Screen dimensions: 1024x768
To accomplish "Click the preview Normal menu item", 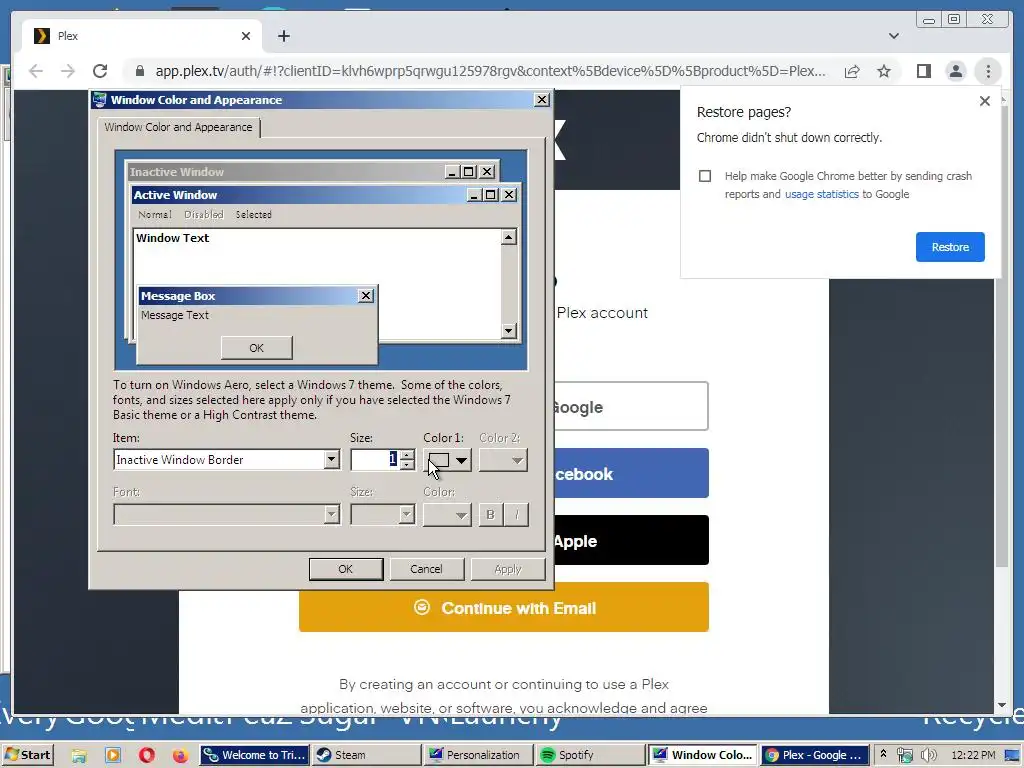I will [155, 214].
